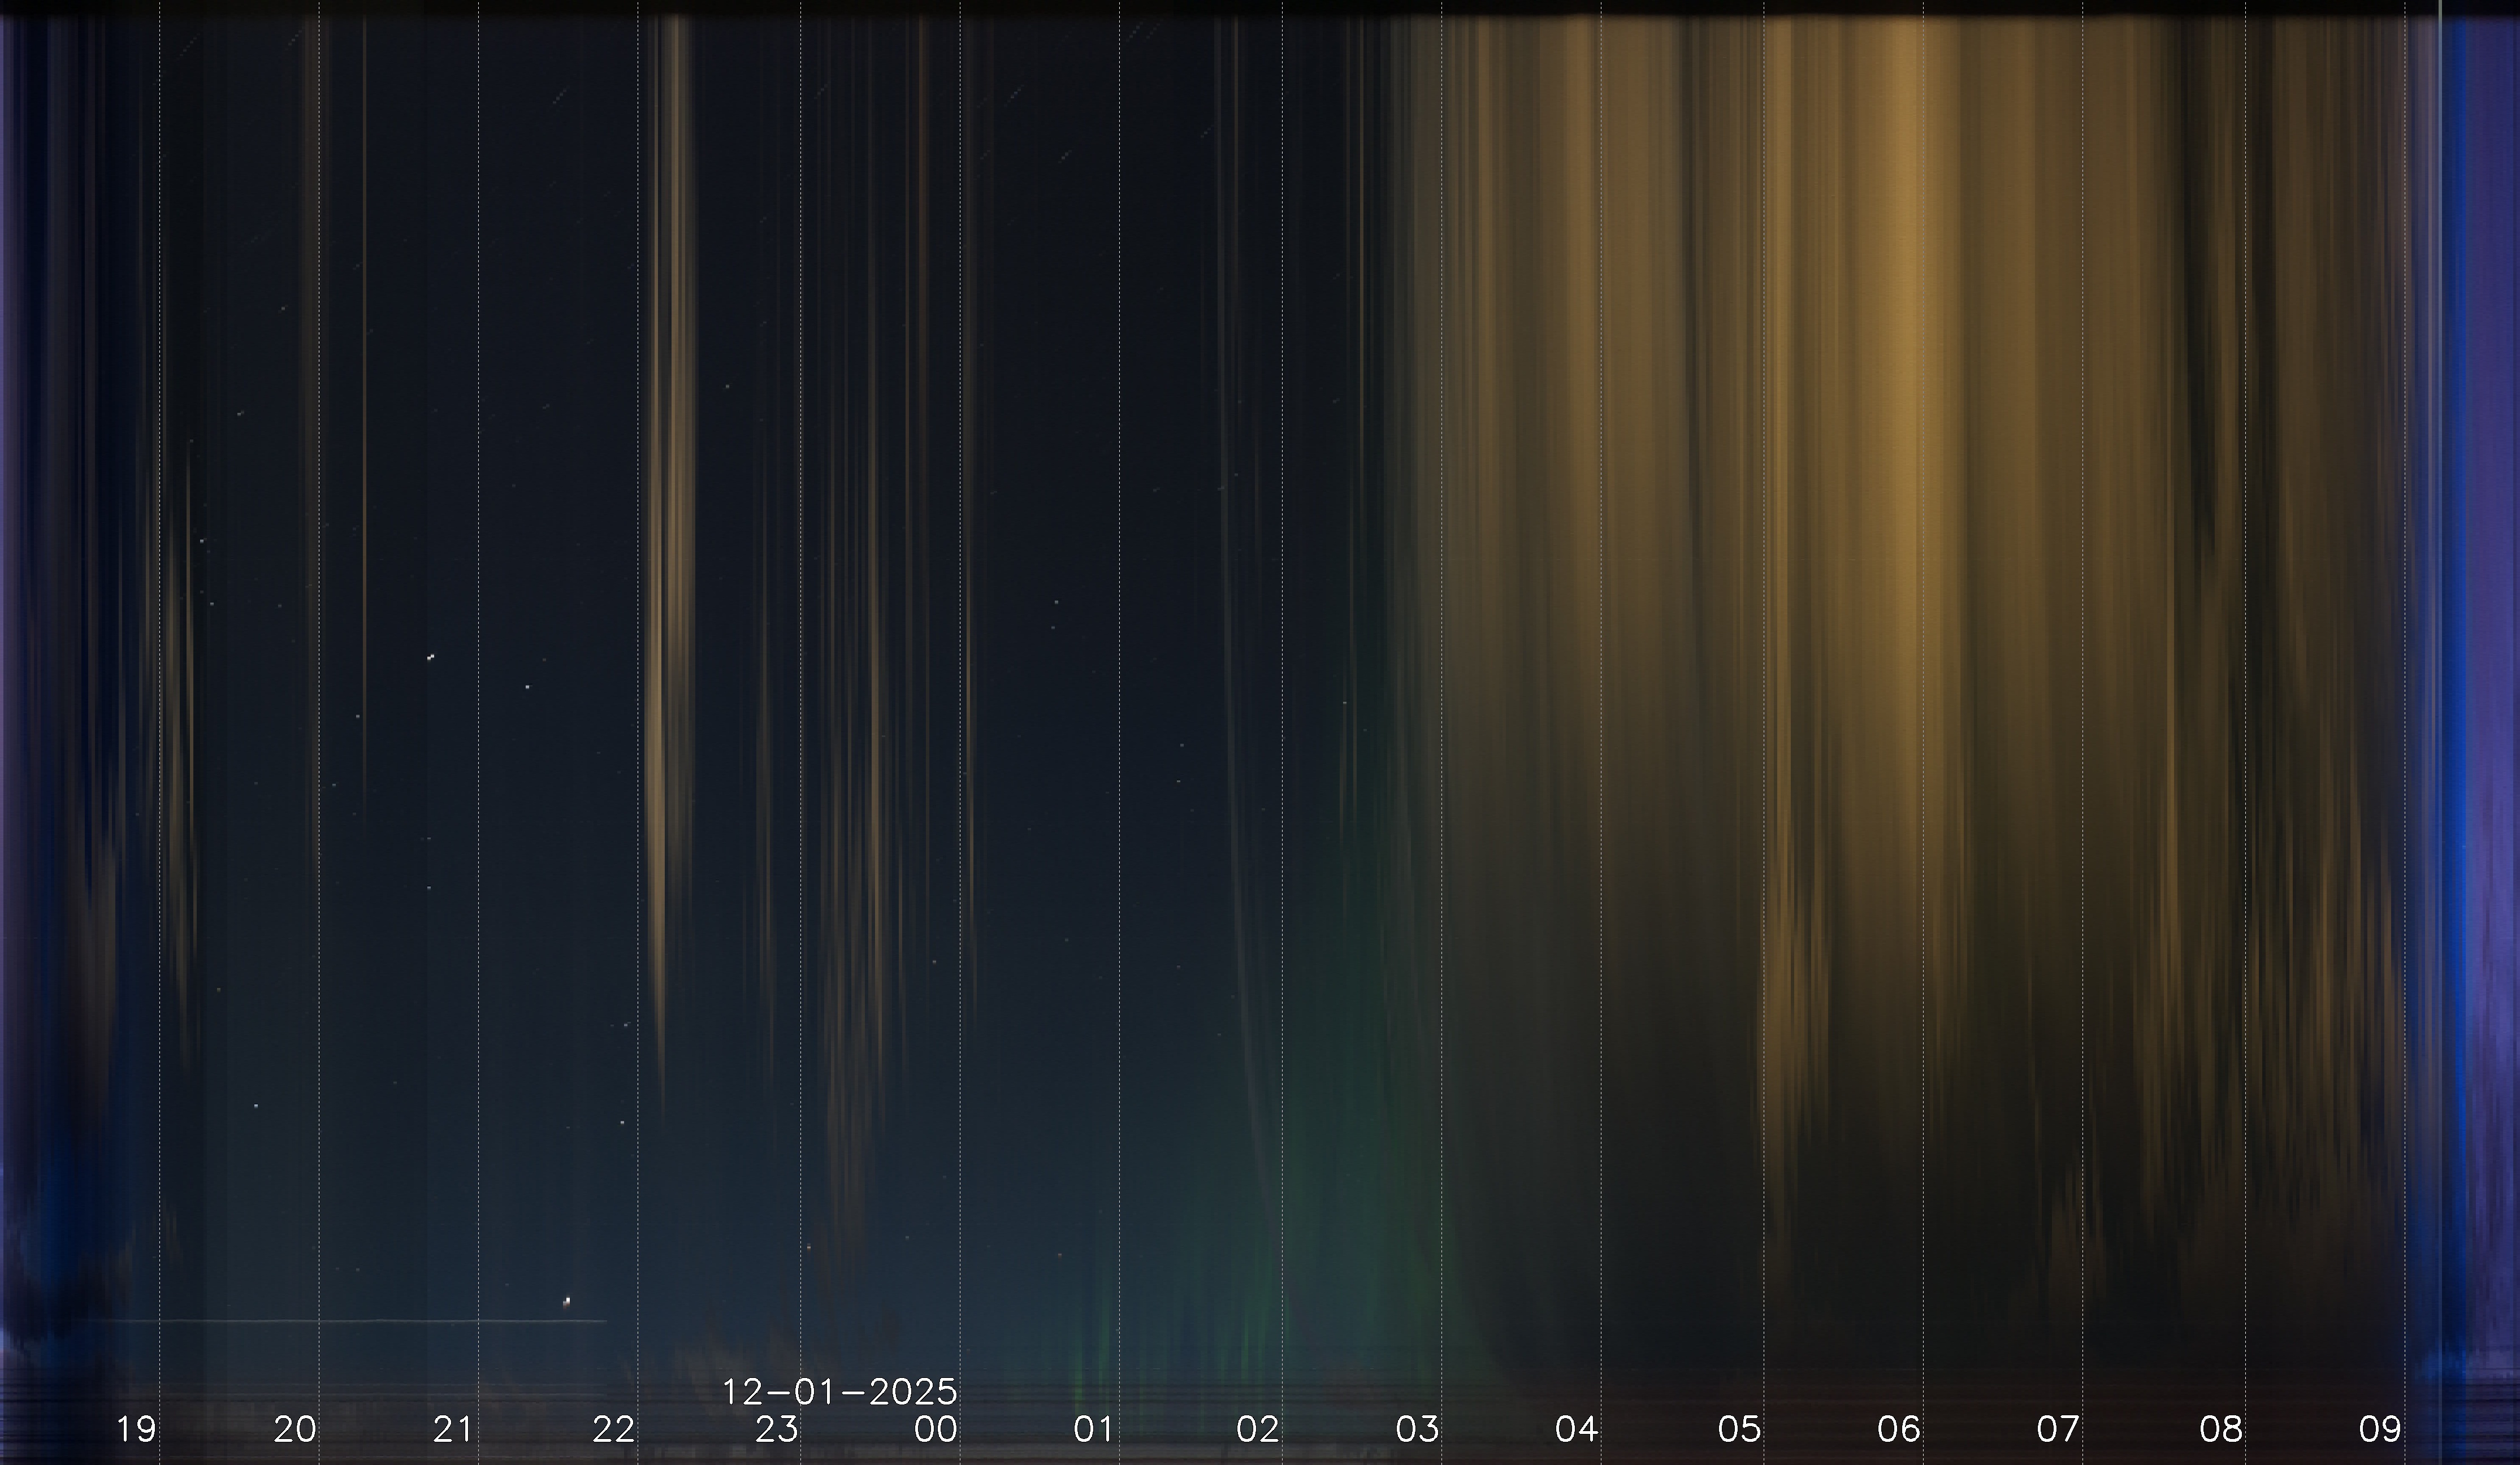Click the 00 midnight hour label

935,1429
